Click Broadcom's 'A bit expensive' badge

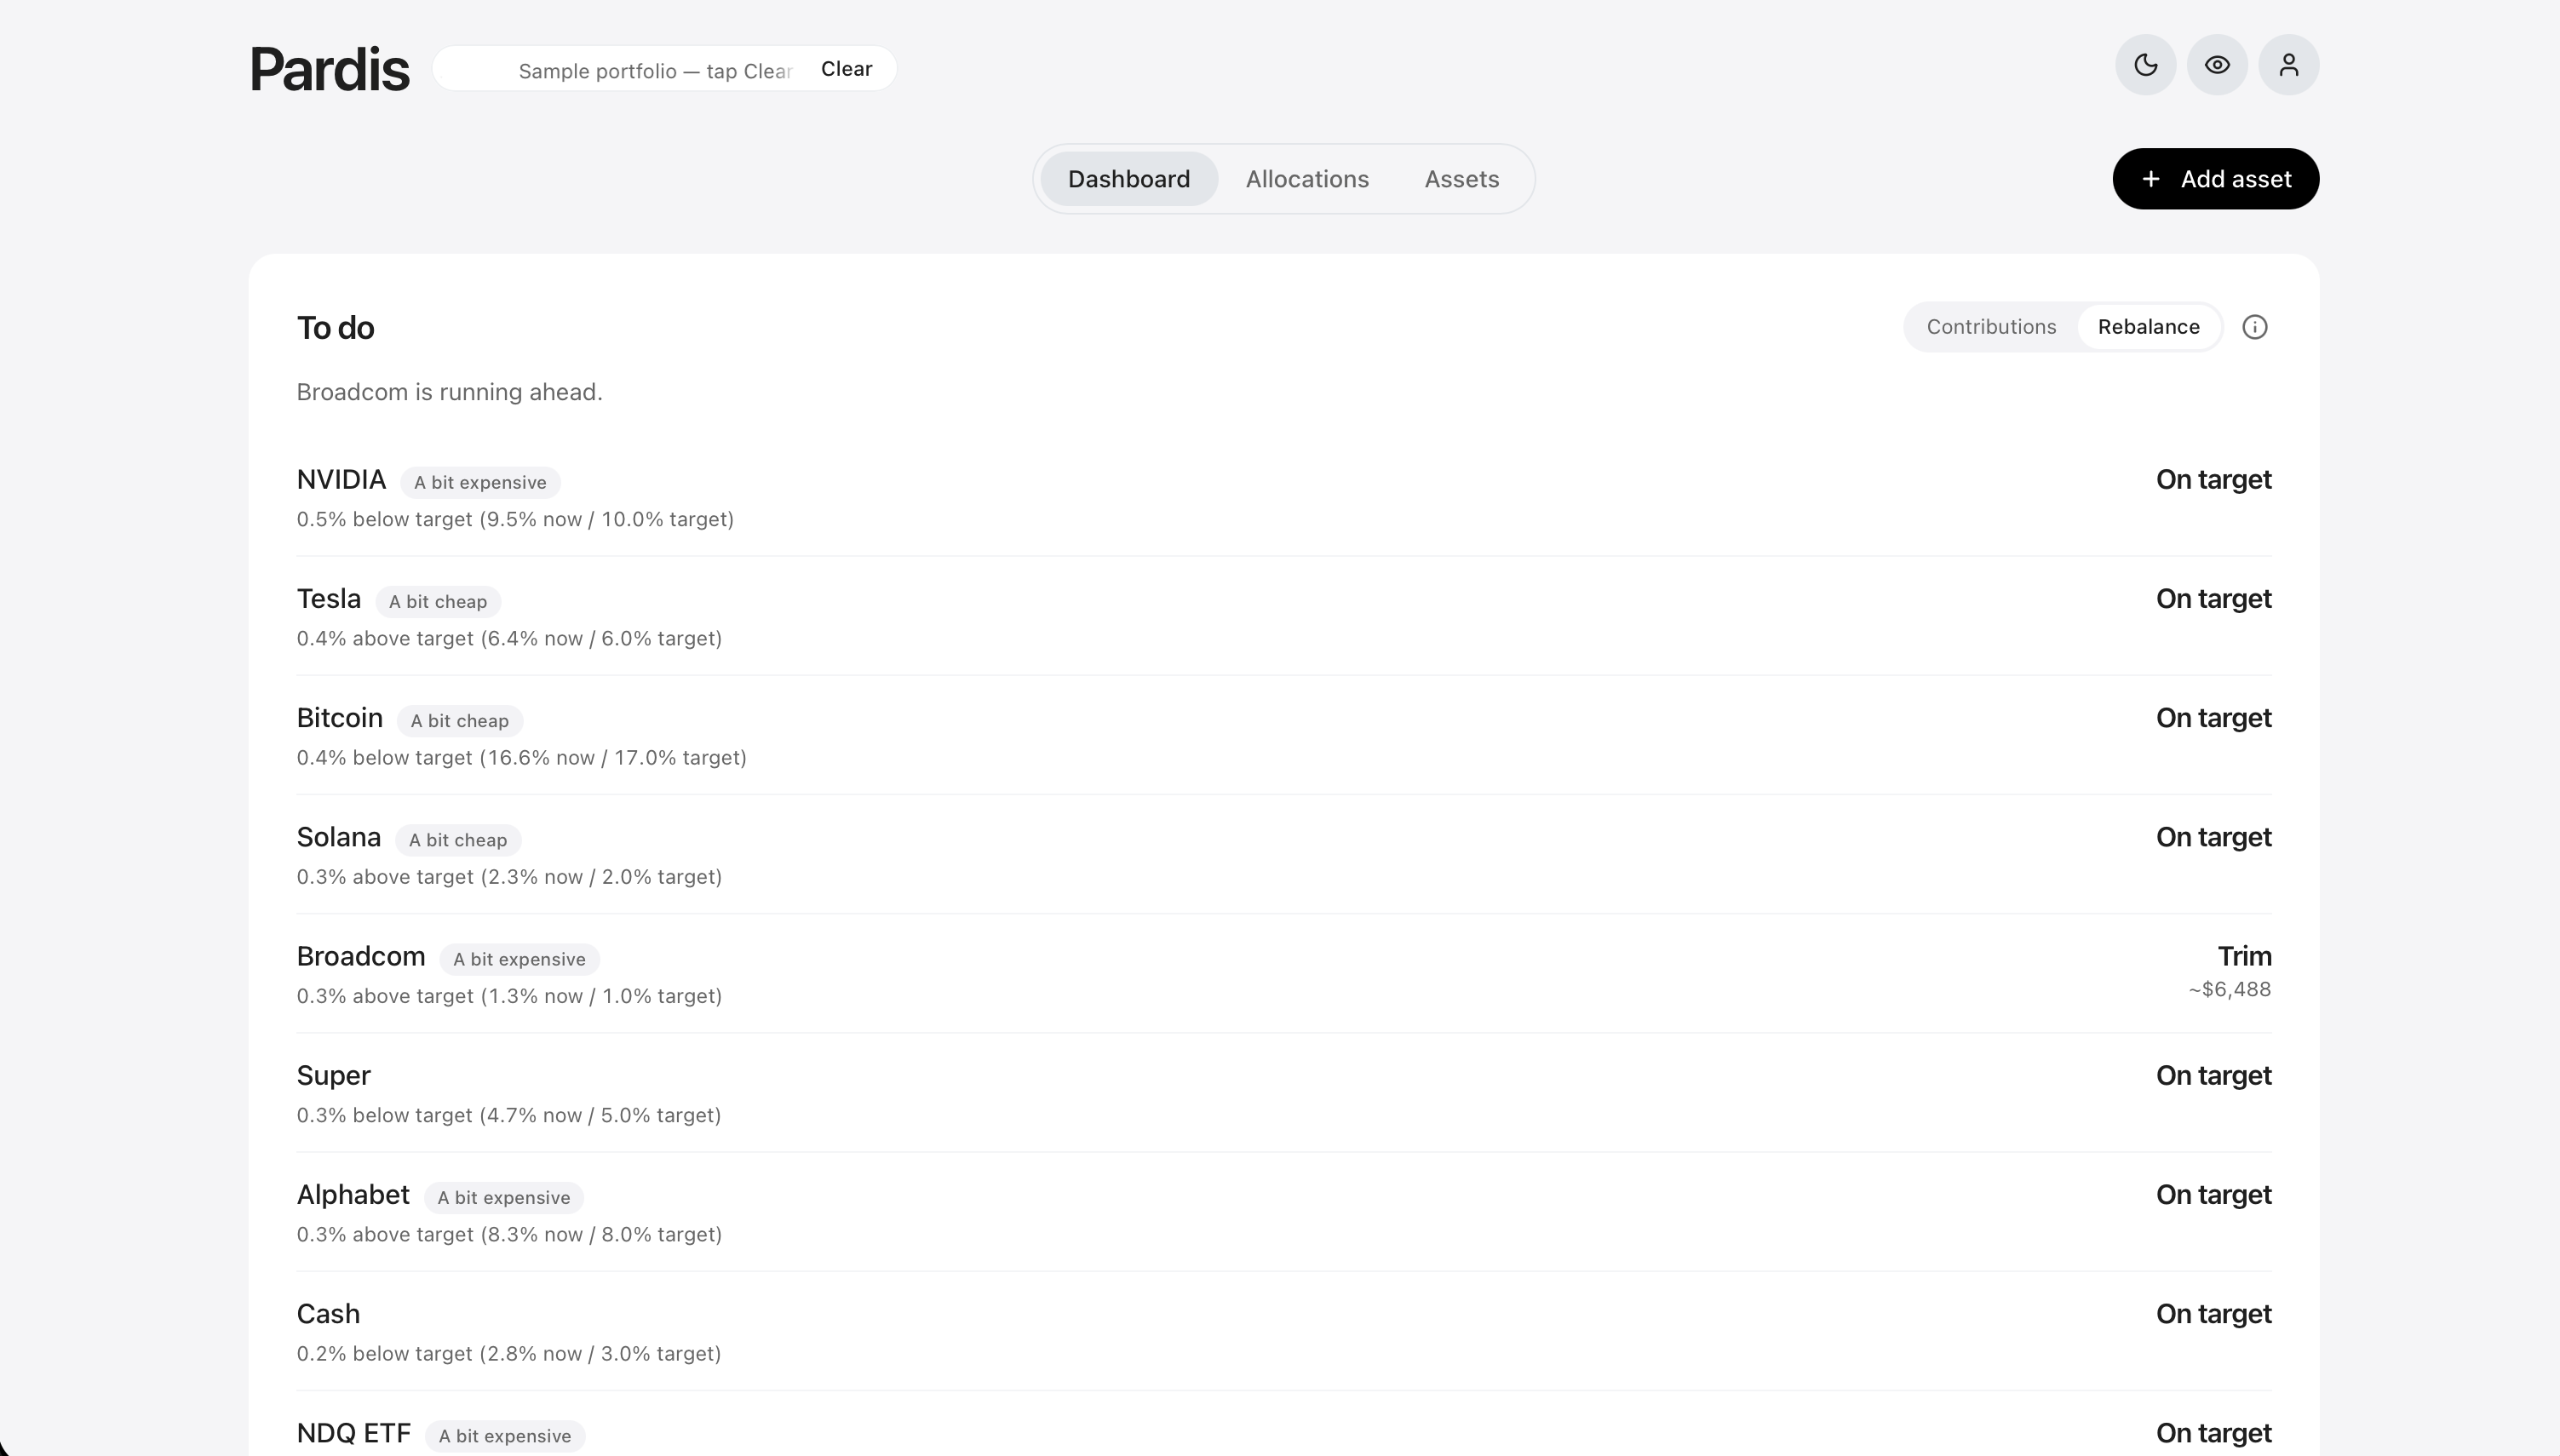520,959
